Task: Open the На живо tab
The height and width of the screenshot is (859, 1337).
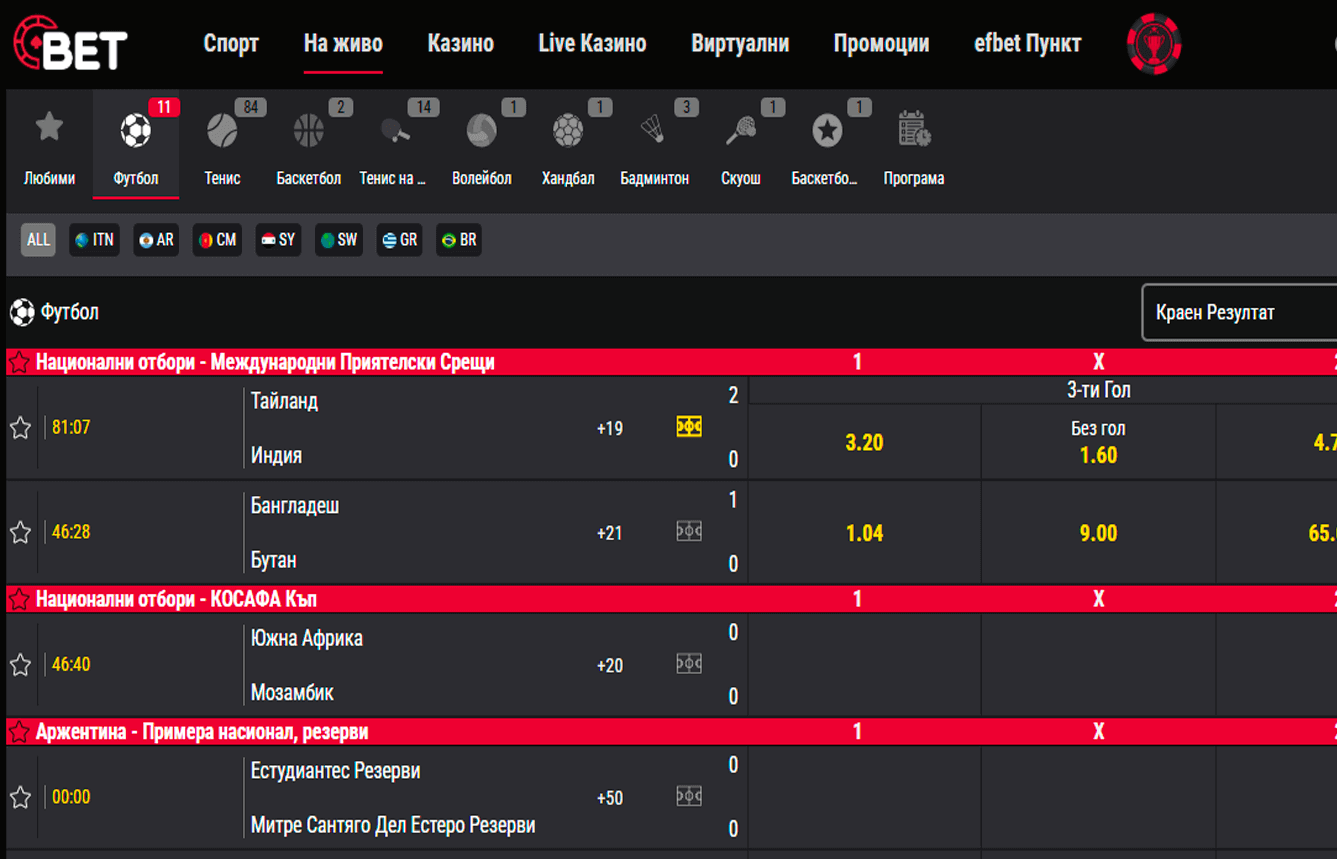Action: point(343,44)
